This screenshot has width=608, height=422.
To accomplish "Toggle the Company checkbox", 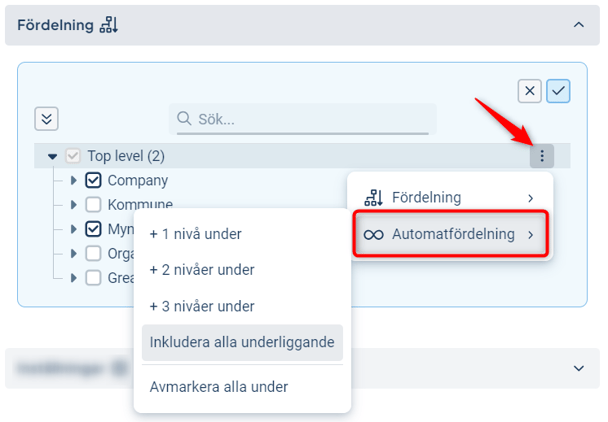I will tap(94, 181).
